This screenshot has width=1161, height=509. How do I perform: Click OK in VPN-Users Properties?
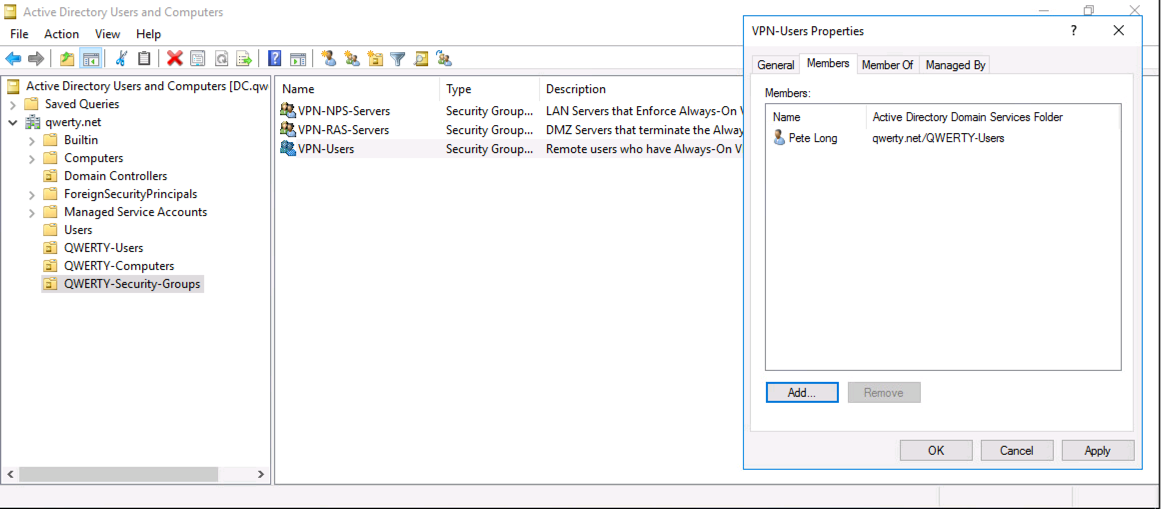[x=936, y=450]
